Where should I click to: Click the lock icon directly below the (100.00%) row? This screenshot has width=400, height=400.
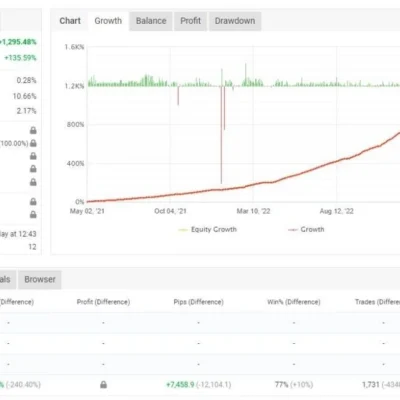33,156
